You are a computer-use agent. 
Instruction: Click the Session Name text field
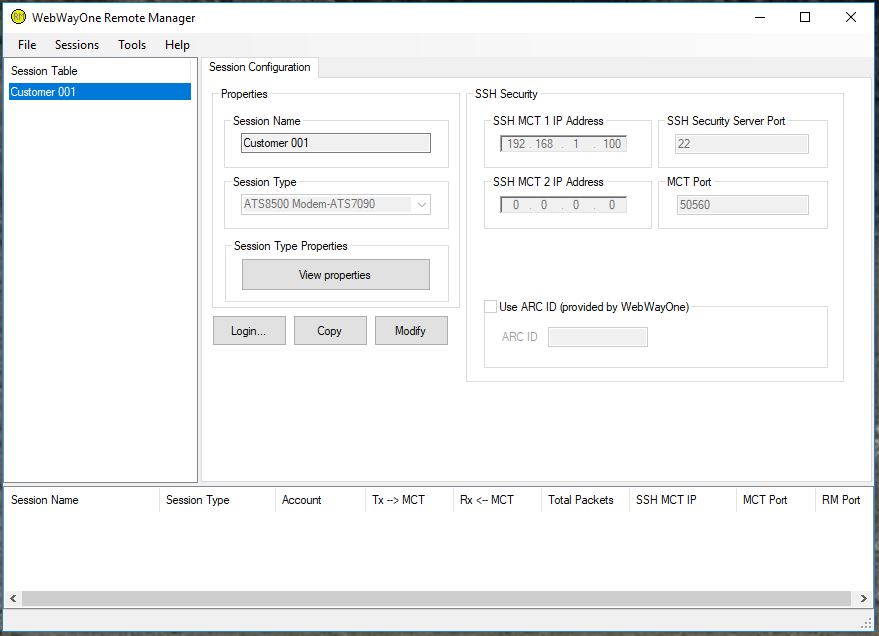click(x=336, y=143)
